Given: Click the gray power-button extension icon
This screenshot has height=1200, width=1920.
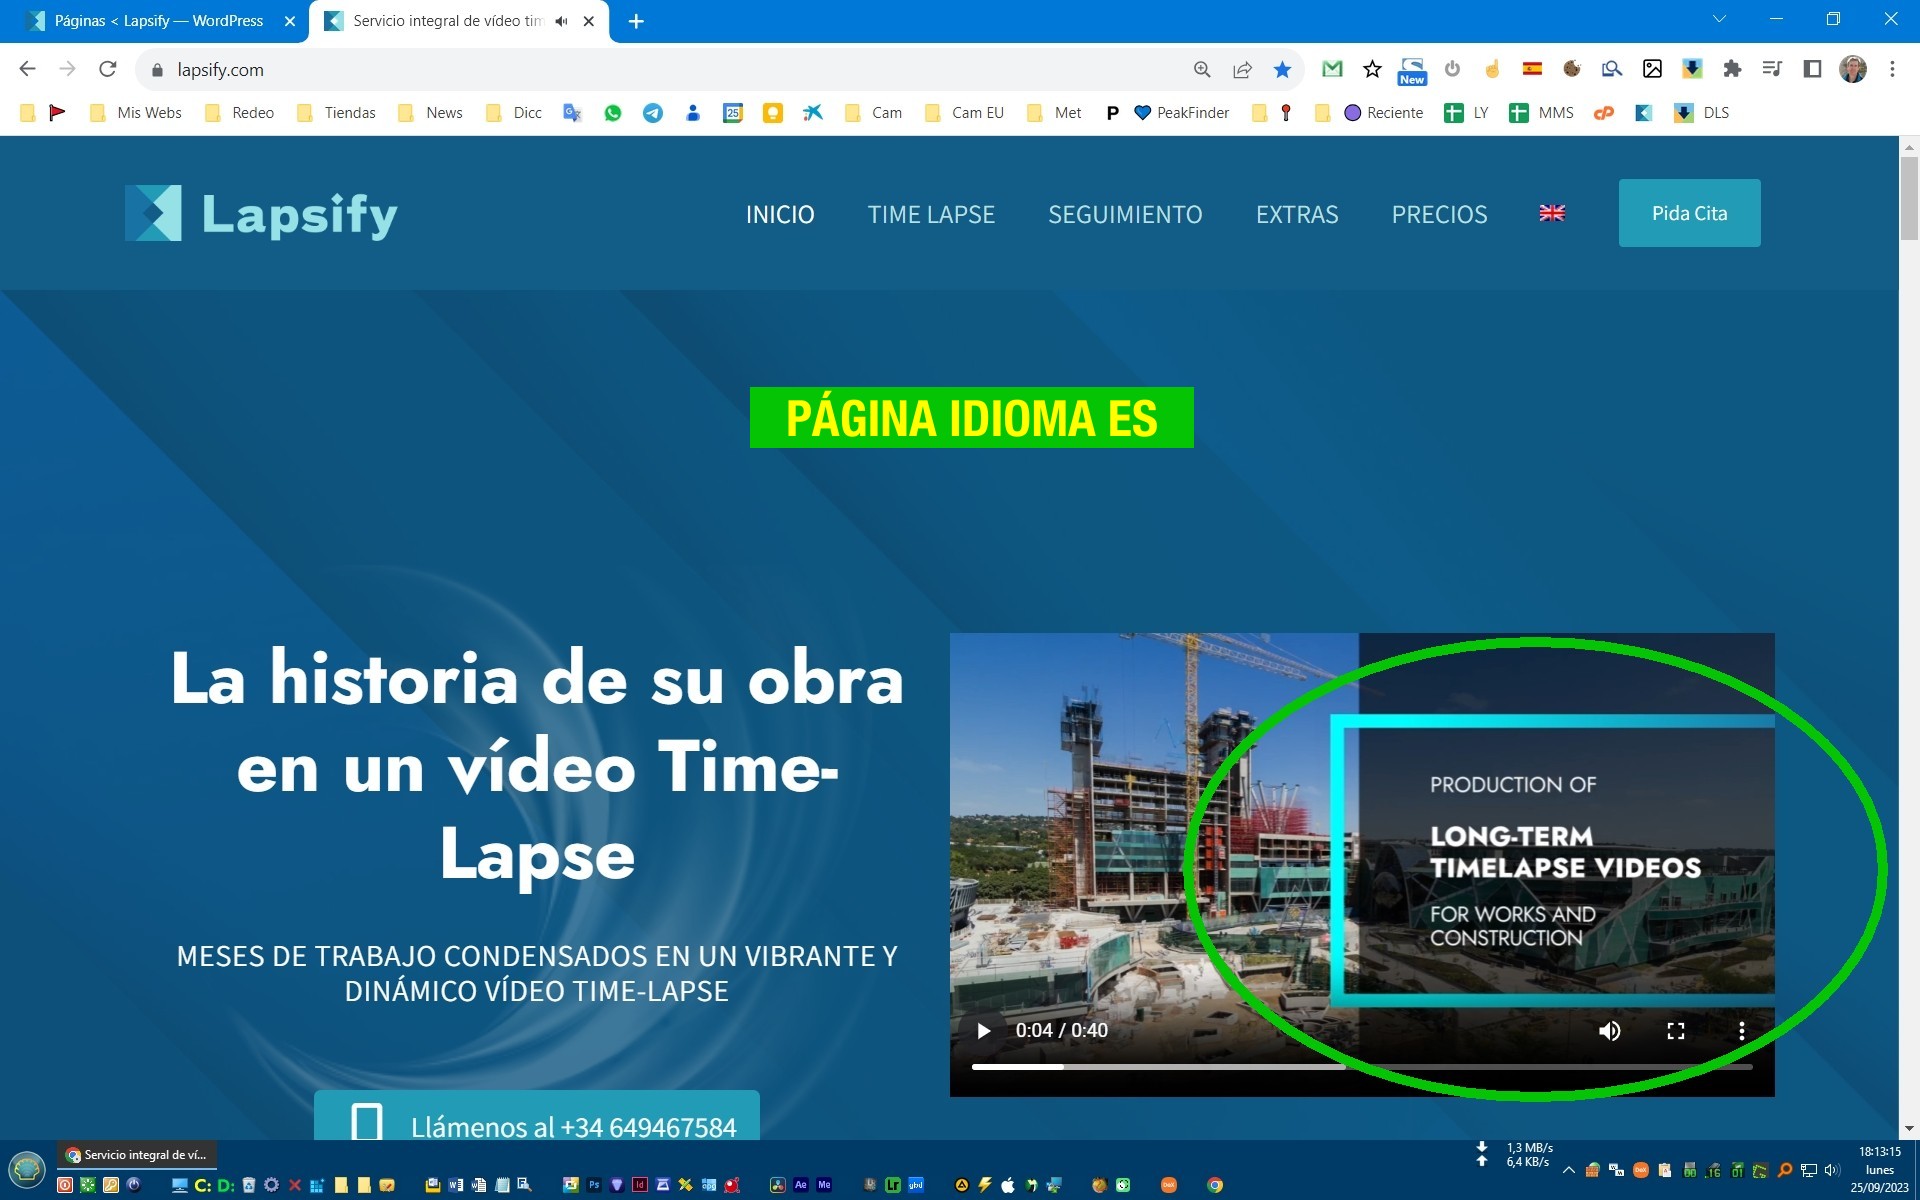Looking at the screenshot, I should tap(1452, 69).
